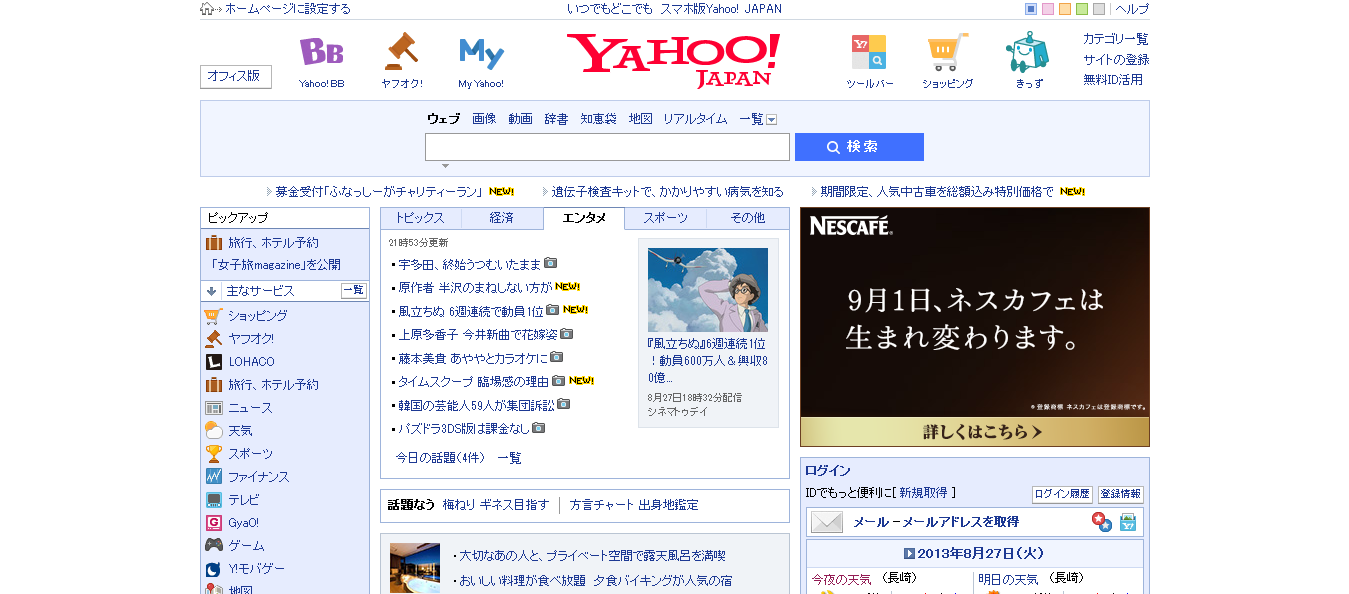Click the Nescafé 詳しくはこちら banner
The width and height of the screenshot is (1349, 594).
click(x=975, y=432)
